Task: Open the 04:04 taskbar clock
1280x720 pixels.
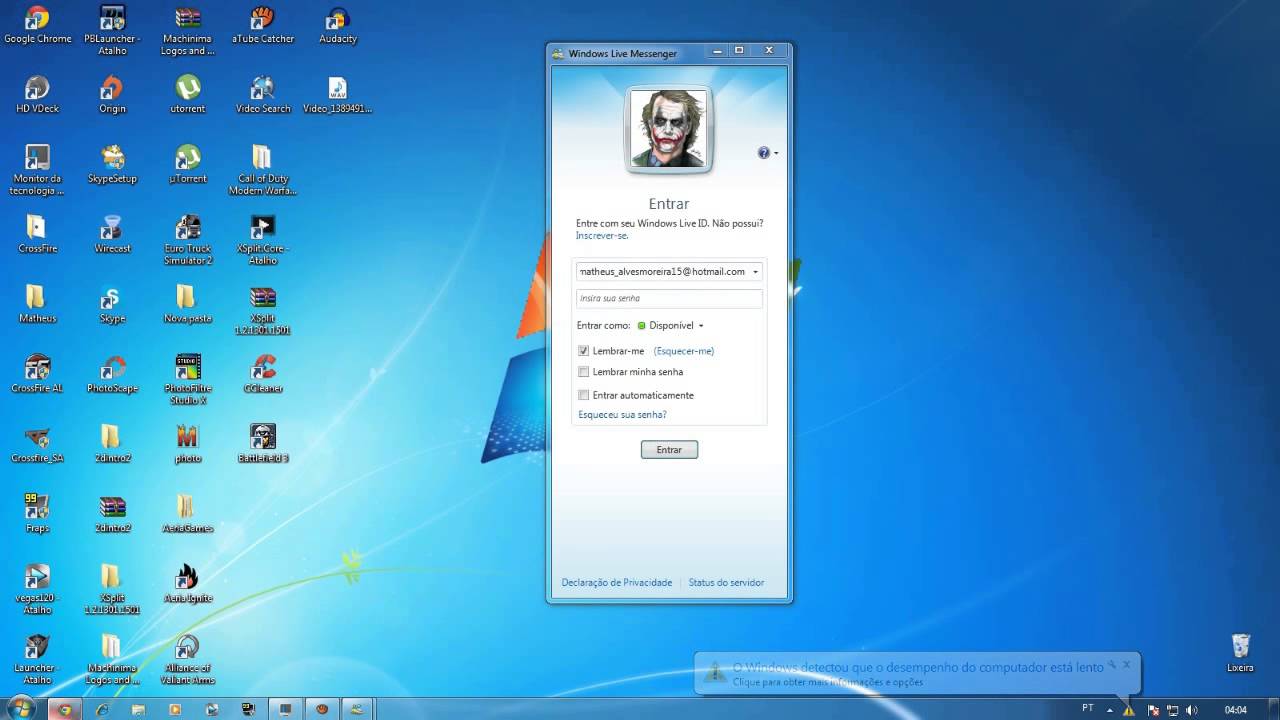Action: pyautogui.click(x=1236, y=709)
